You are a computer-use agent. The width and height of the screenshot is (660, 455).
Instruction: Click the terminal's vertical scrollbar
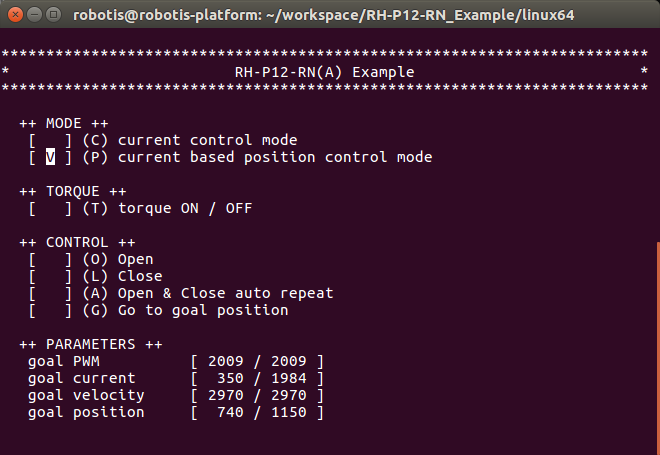[656, 340]
